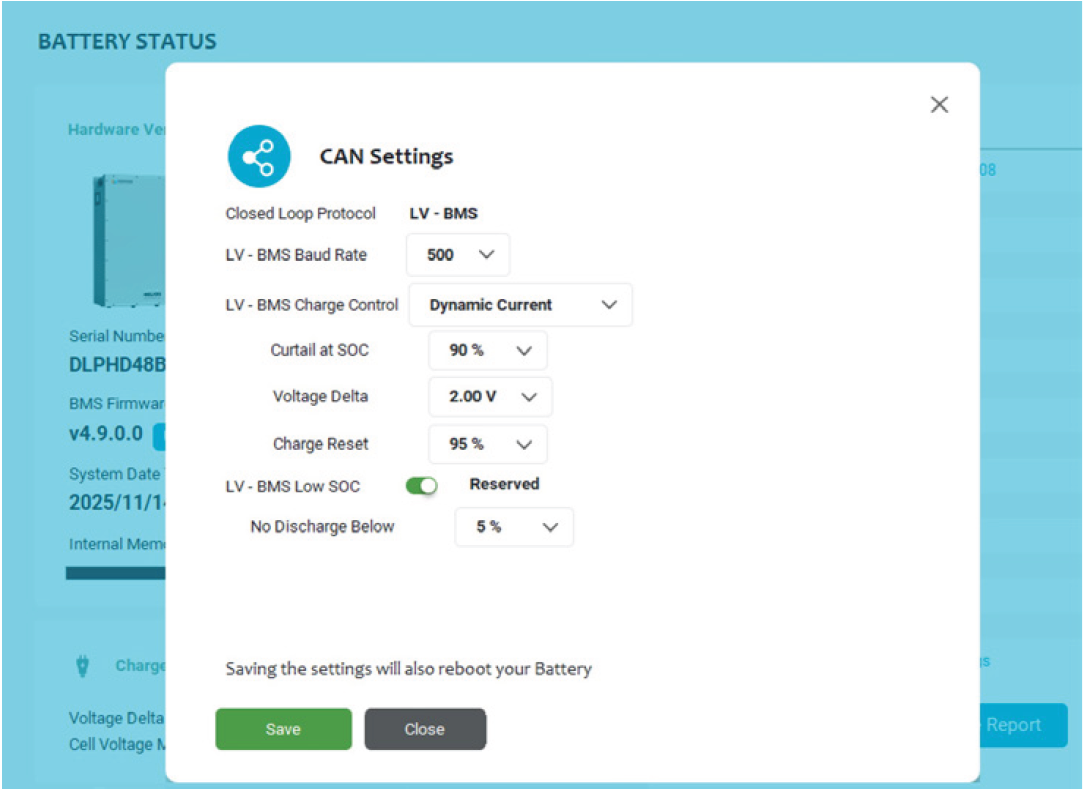
Task: Click the charger plug icon near Voltage Delta
Action: point(83,665)
